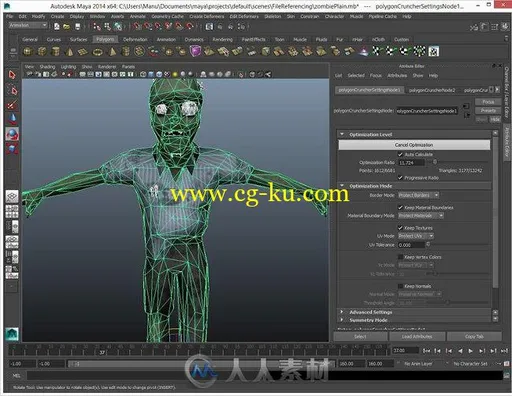This screenshot has width=512, height=396.
Task: Choose the blue cone Move tool
Action: pyautogui.click(x=12, y=119)
